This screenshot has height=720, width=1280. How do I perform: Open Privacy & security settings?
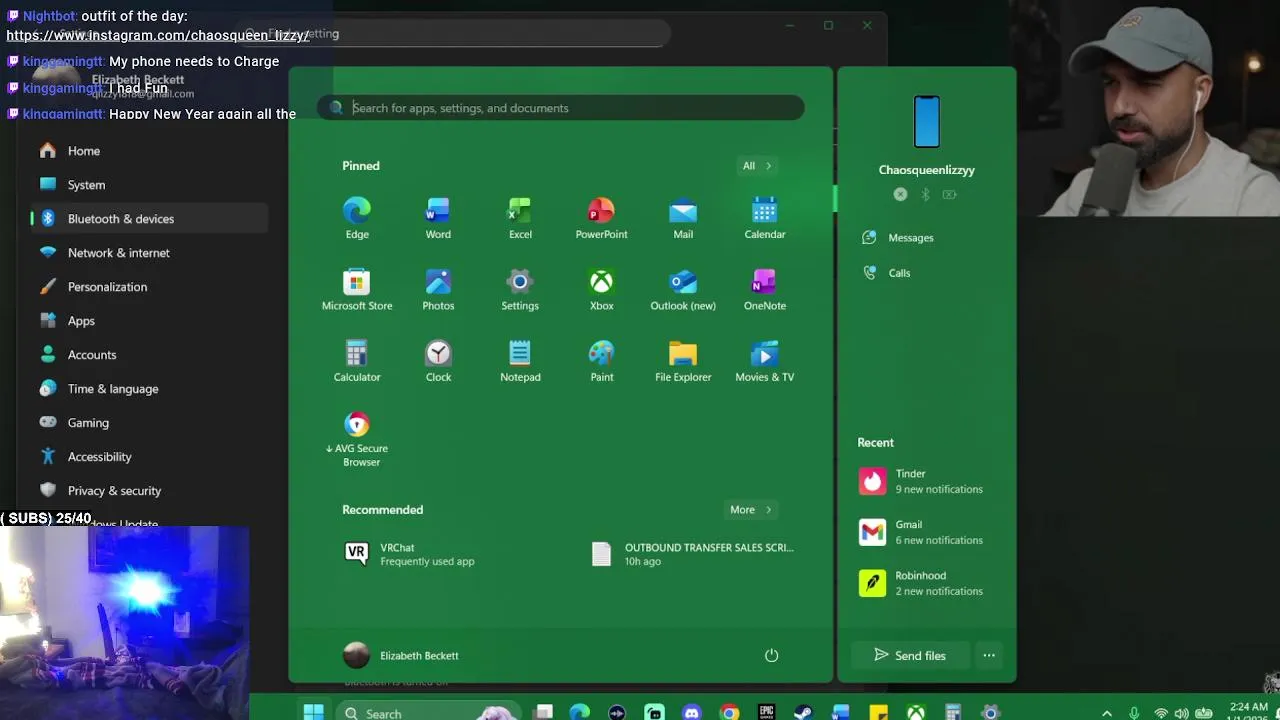coord(148,491)
